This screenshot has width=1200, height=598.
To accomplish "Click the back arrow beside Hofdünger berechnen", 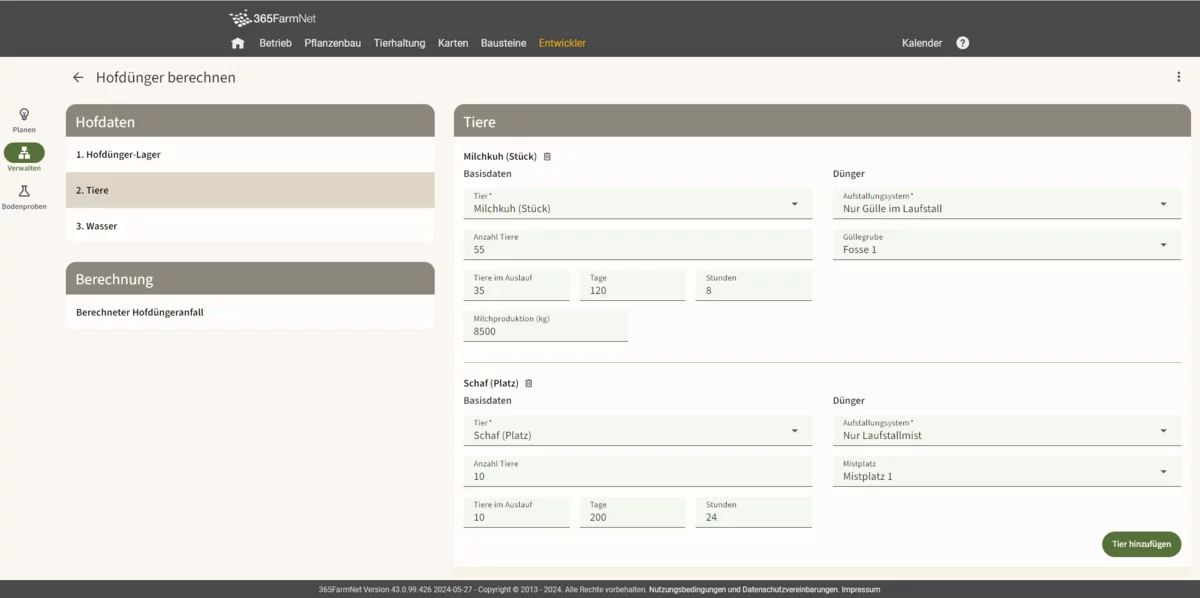I will 78,77.
